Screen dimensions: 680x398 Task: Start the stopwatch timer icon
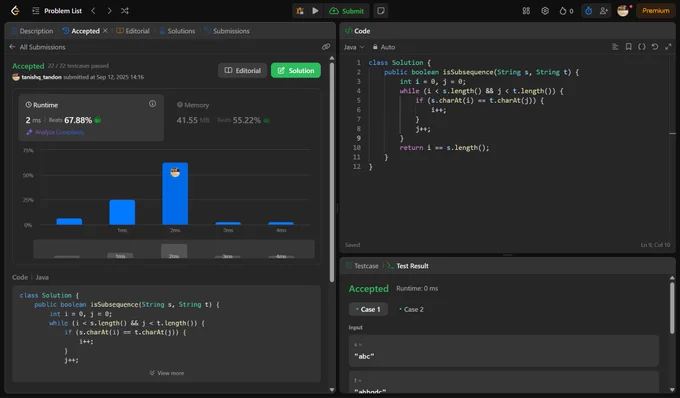588,11
